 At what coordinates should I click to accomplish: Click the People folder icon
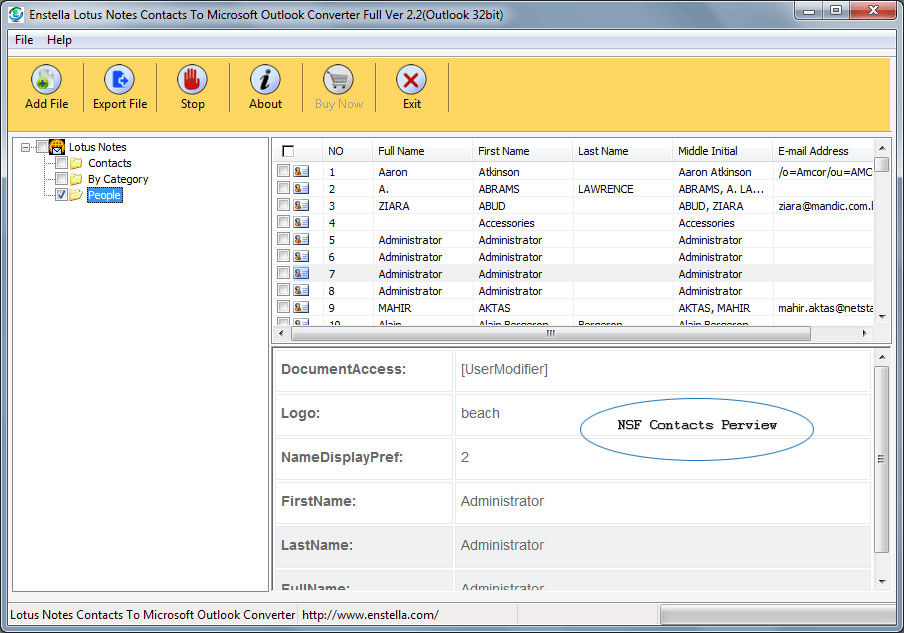[x=76, y=195]
